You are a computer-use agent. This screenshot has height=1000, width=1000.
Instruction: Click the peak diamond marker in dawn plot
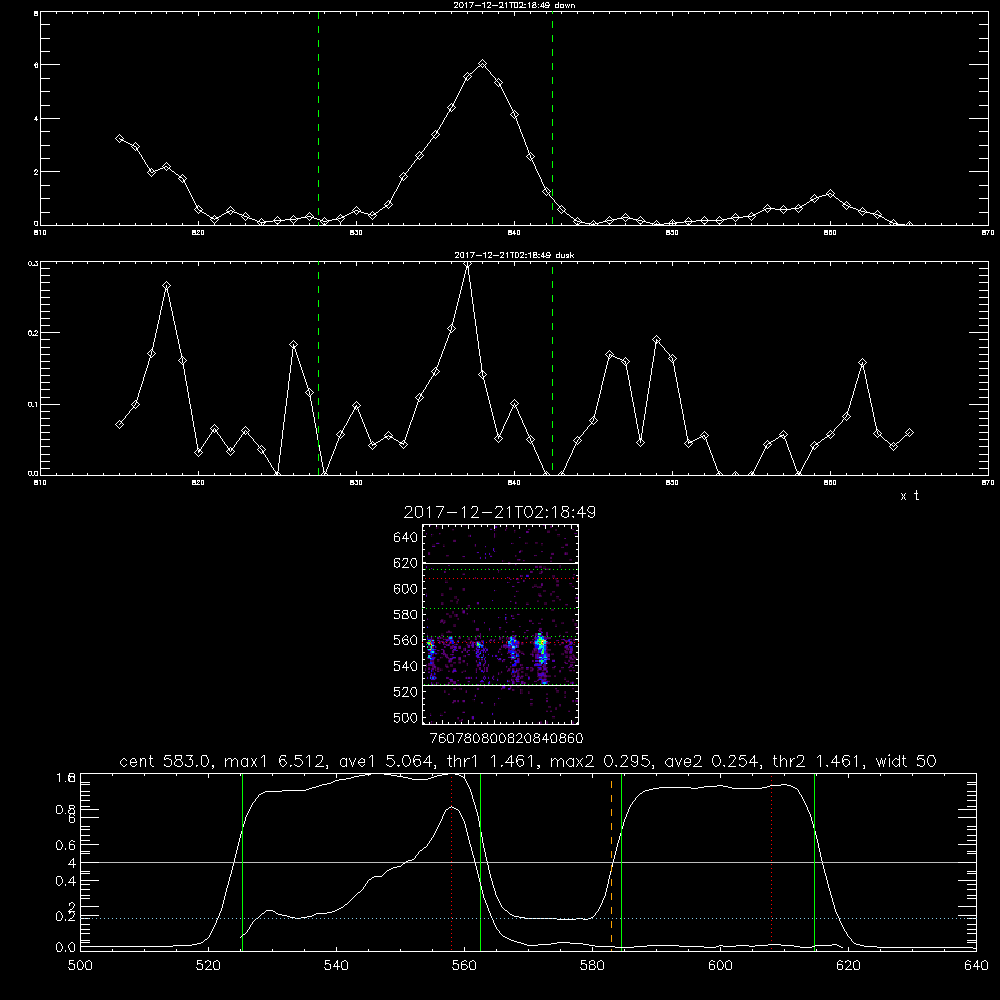pyautogui.click(x=483, y=64)
